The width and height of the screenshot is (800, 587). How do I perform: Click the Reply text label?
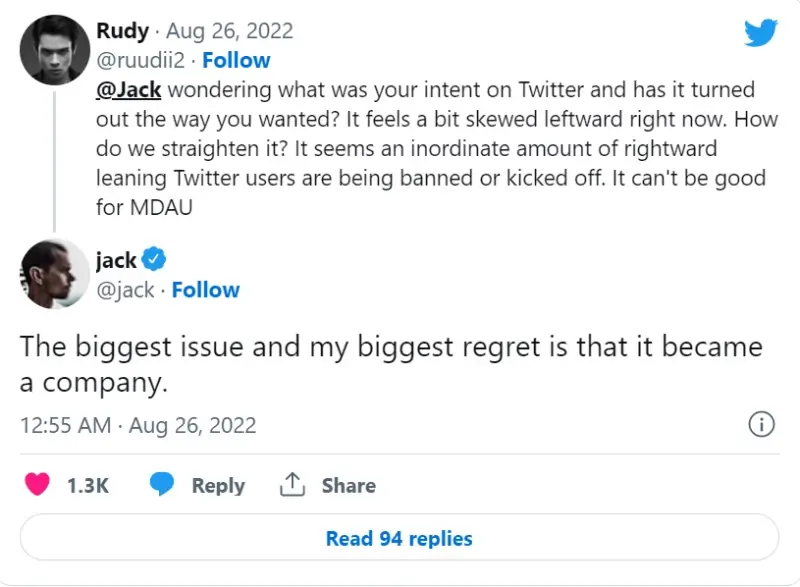218,485
